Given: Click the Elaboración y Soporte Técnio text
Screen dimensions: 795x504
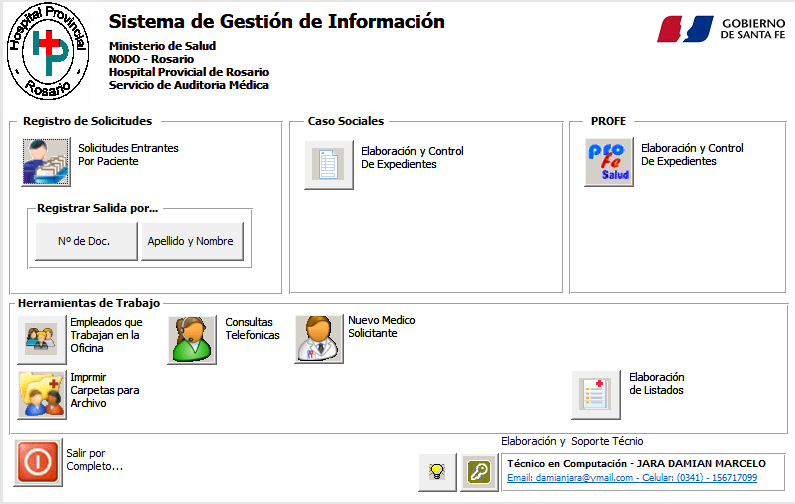Looking at the screenshot, I should (x=572, y=441).
